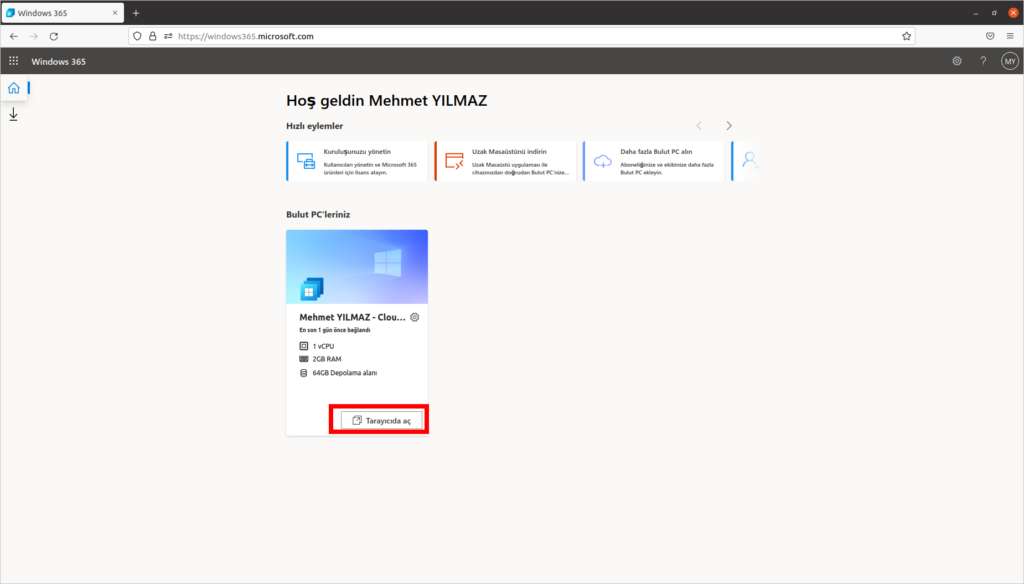The image size is (1024, 584).
Task: Go to the Home sidebar icon
Action: (x=14, y=88)
